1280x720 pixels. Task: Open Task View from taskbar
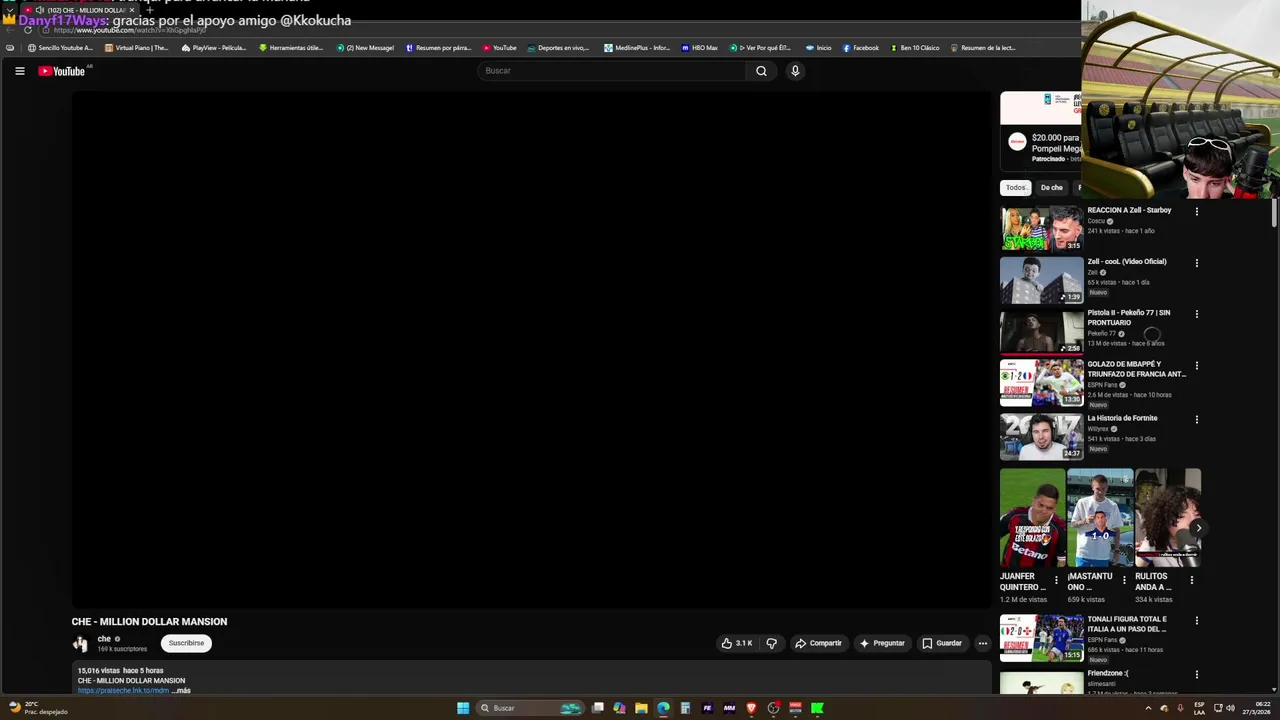[597, 708]
